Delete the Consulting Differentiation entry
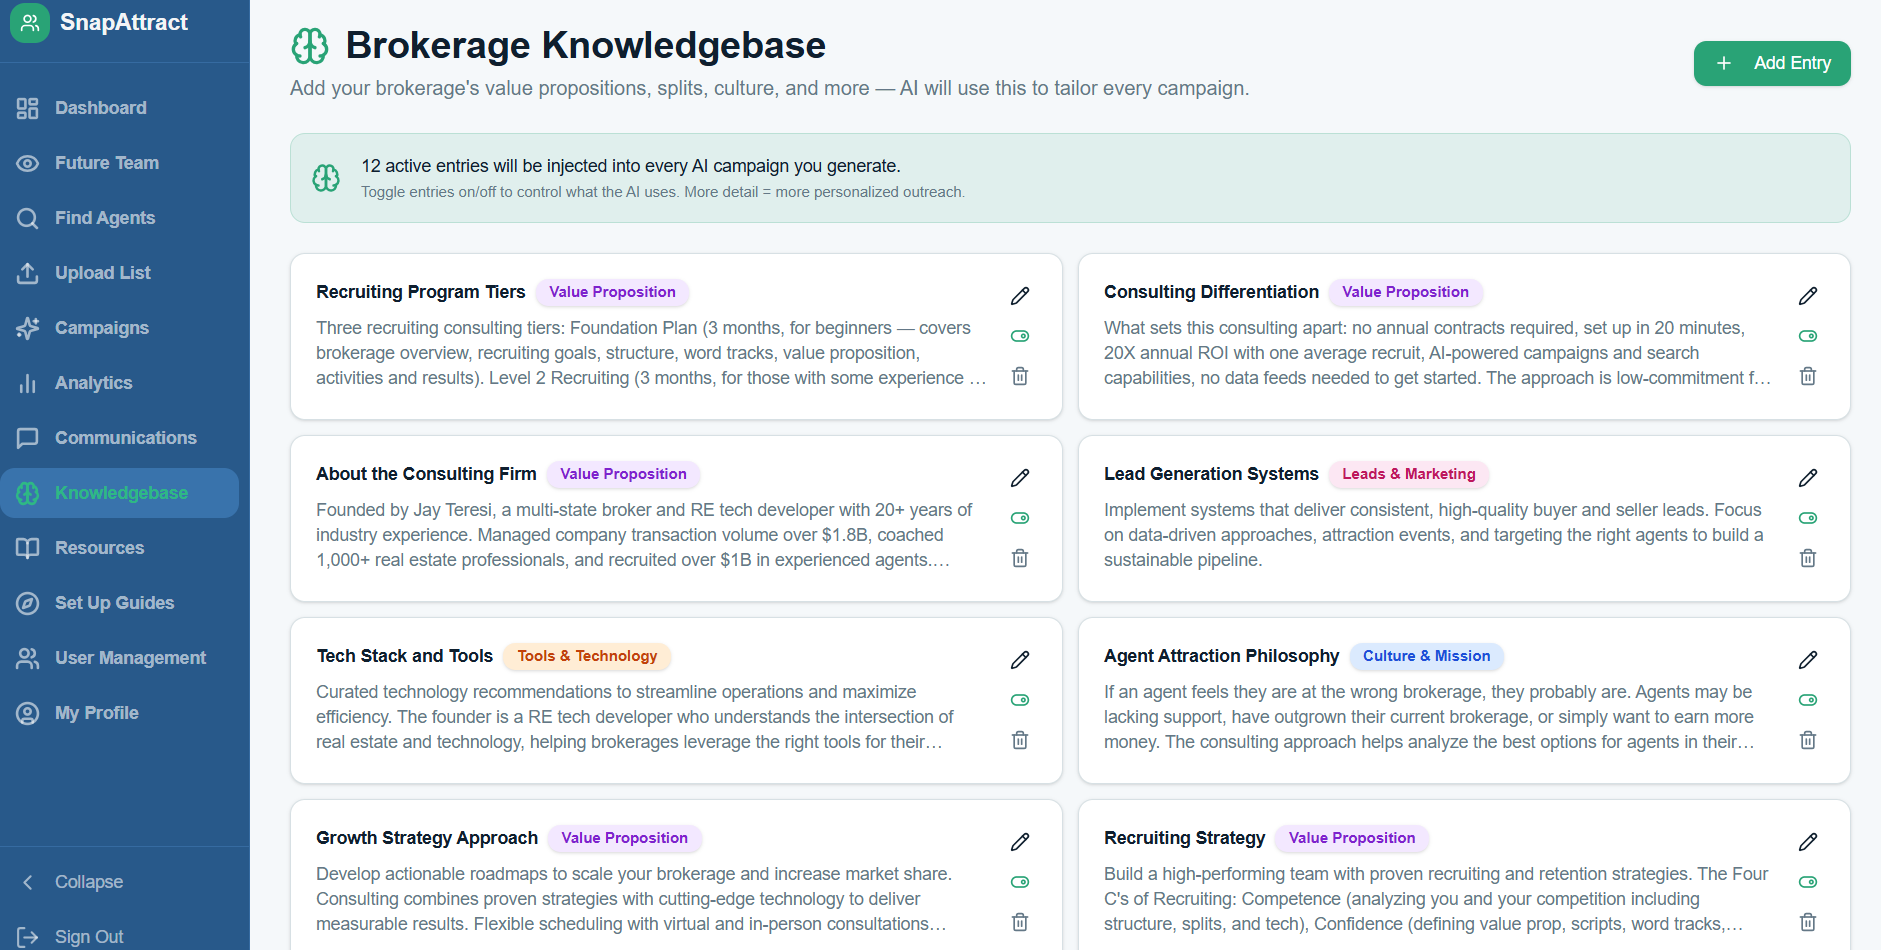Screen dimensions: 1881x950 click(1808, 376)
